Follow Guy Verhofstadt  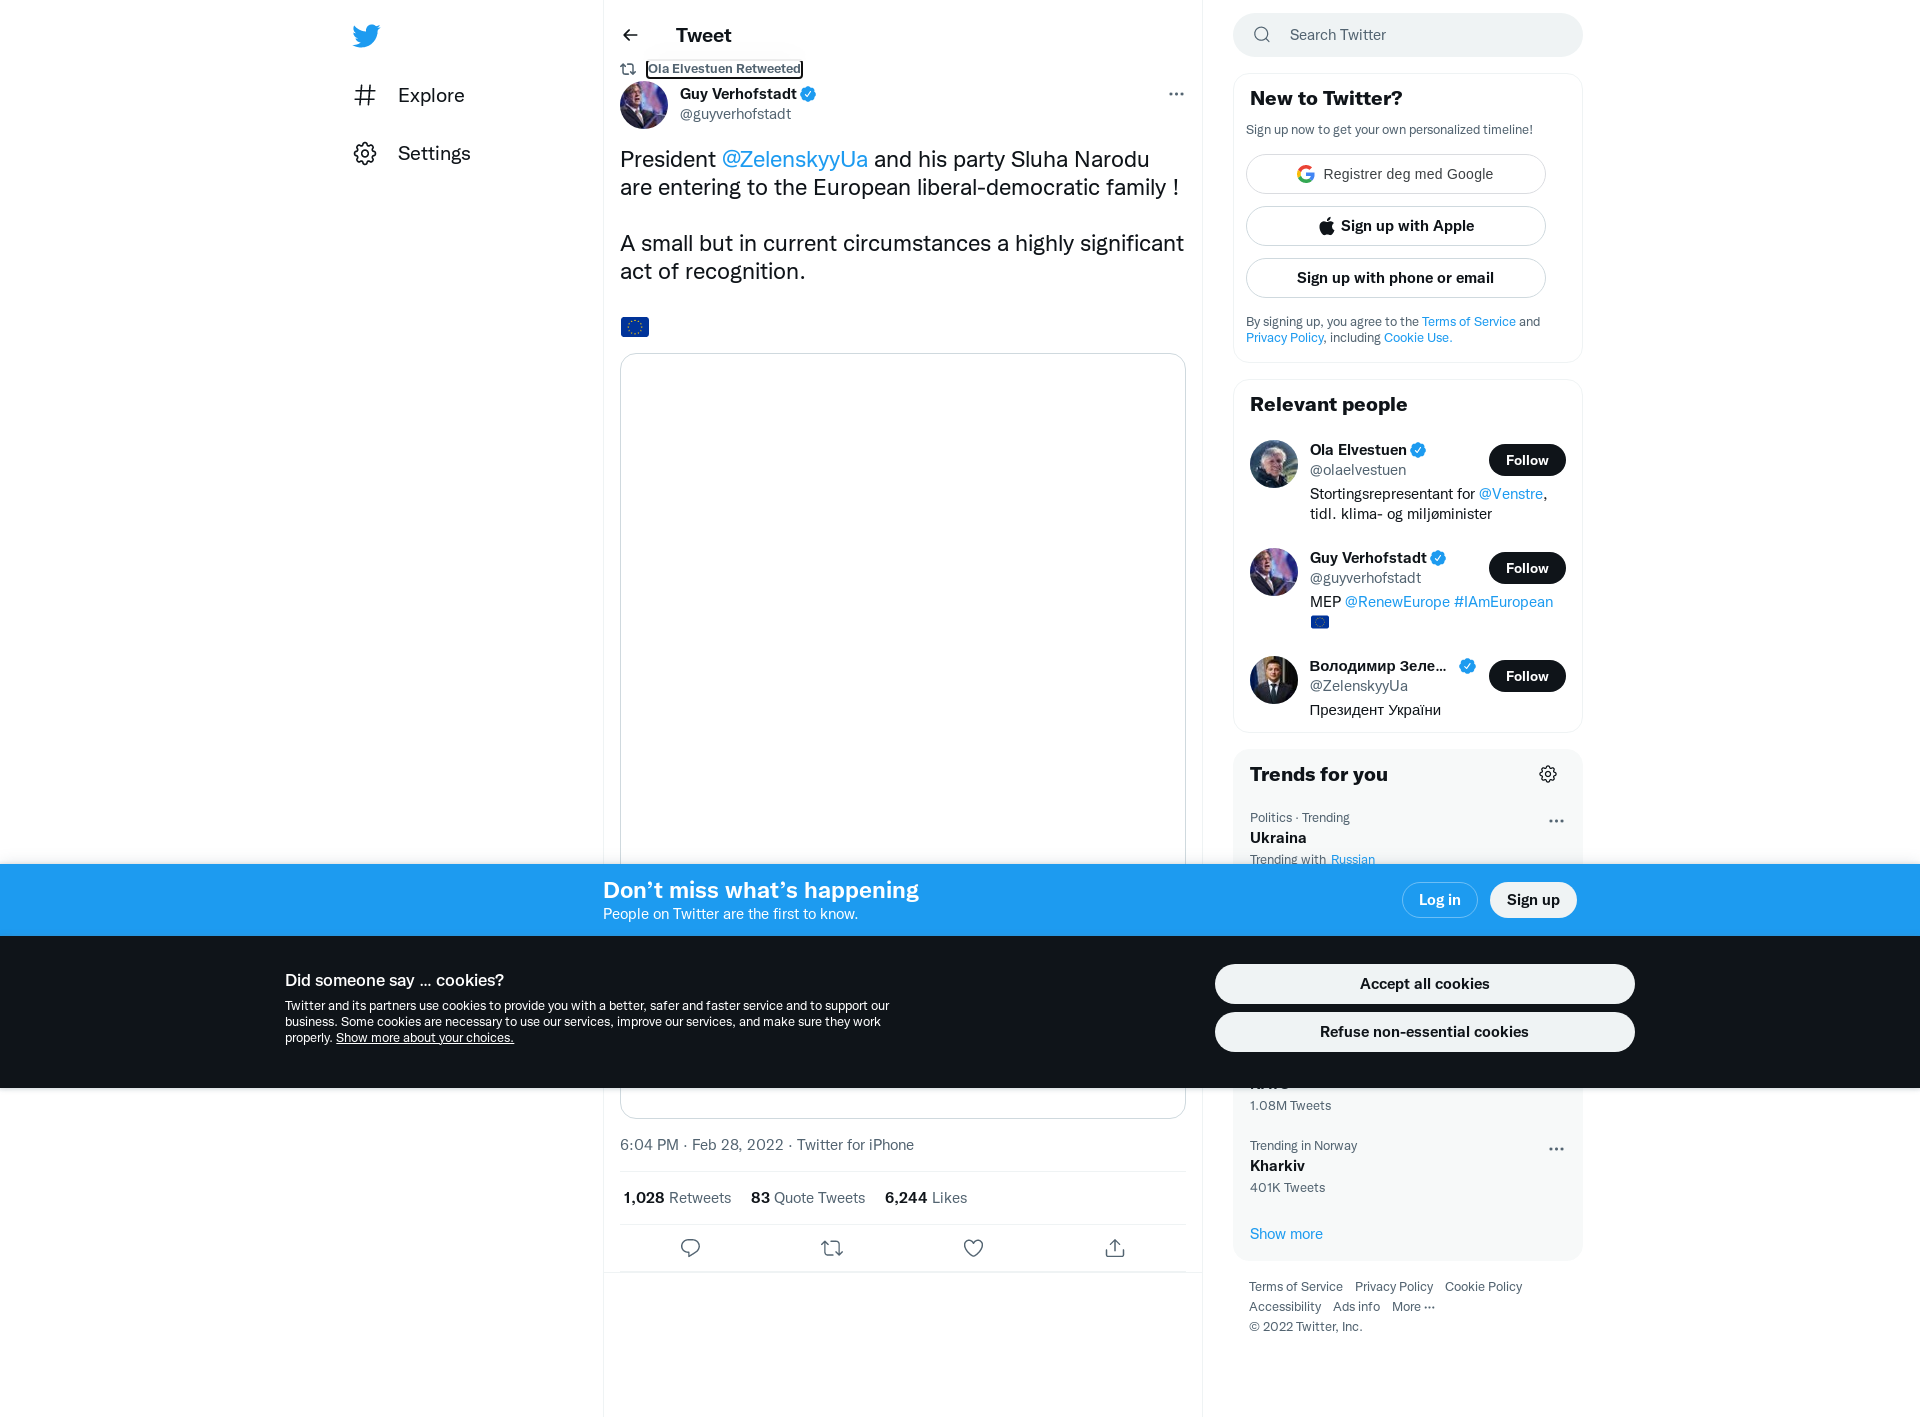coord(1527,568)
